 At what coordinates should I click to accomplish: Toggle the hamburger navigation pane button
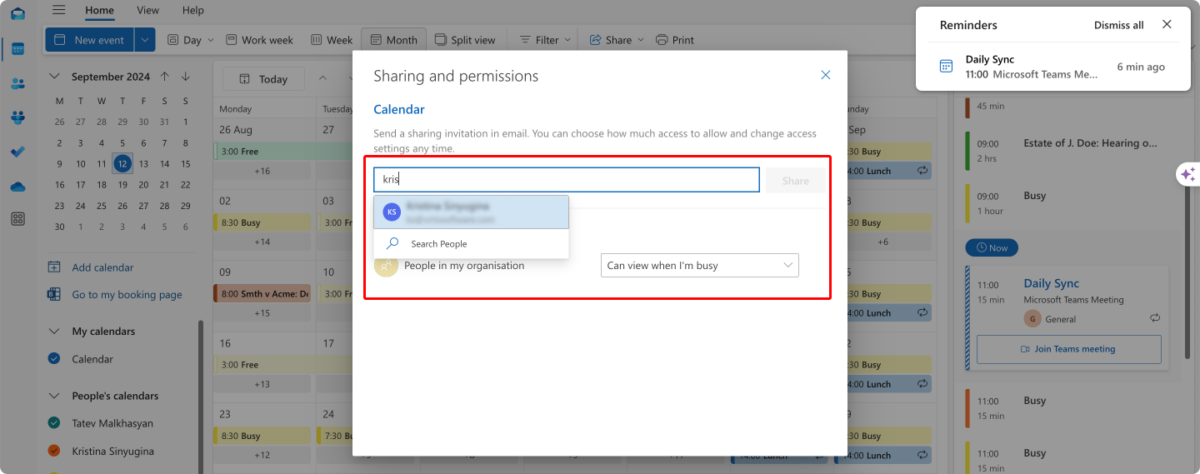pyautogui.click(x=59, y=10)
